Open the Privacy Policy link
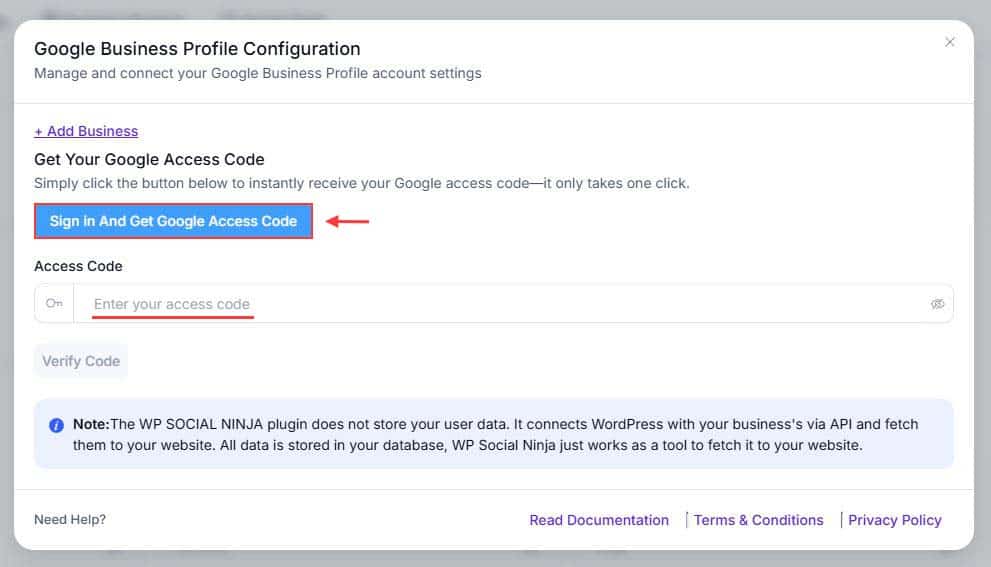 click(x=894, y=520)
